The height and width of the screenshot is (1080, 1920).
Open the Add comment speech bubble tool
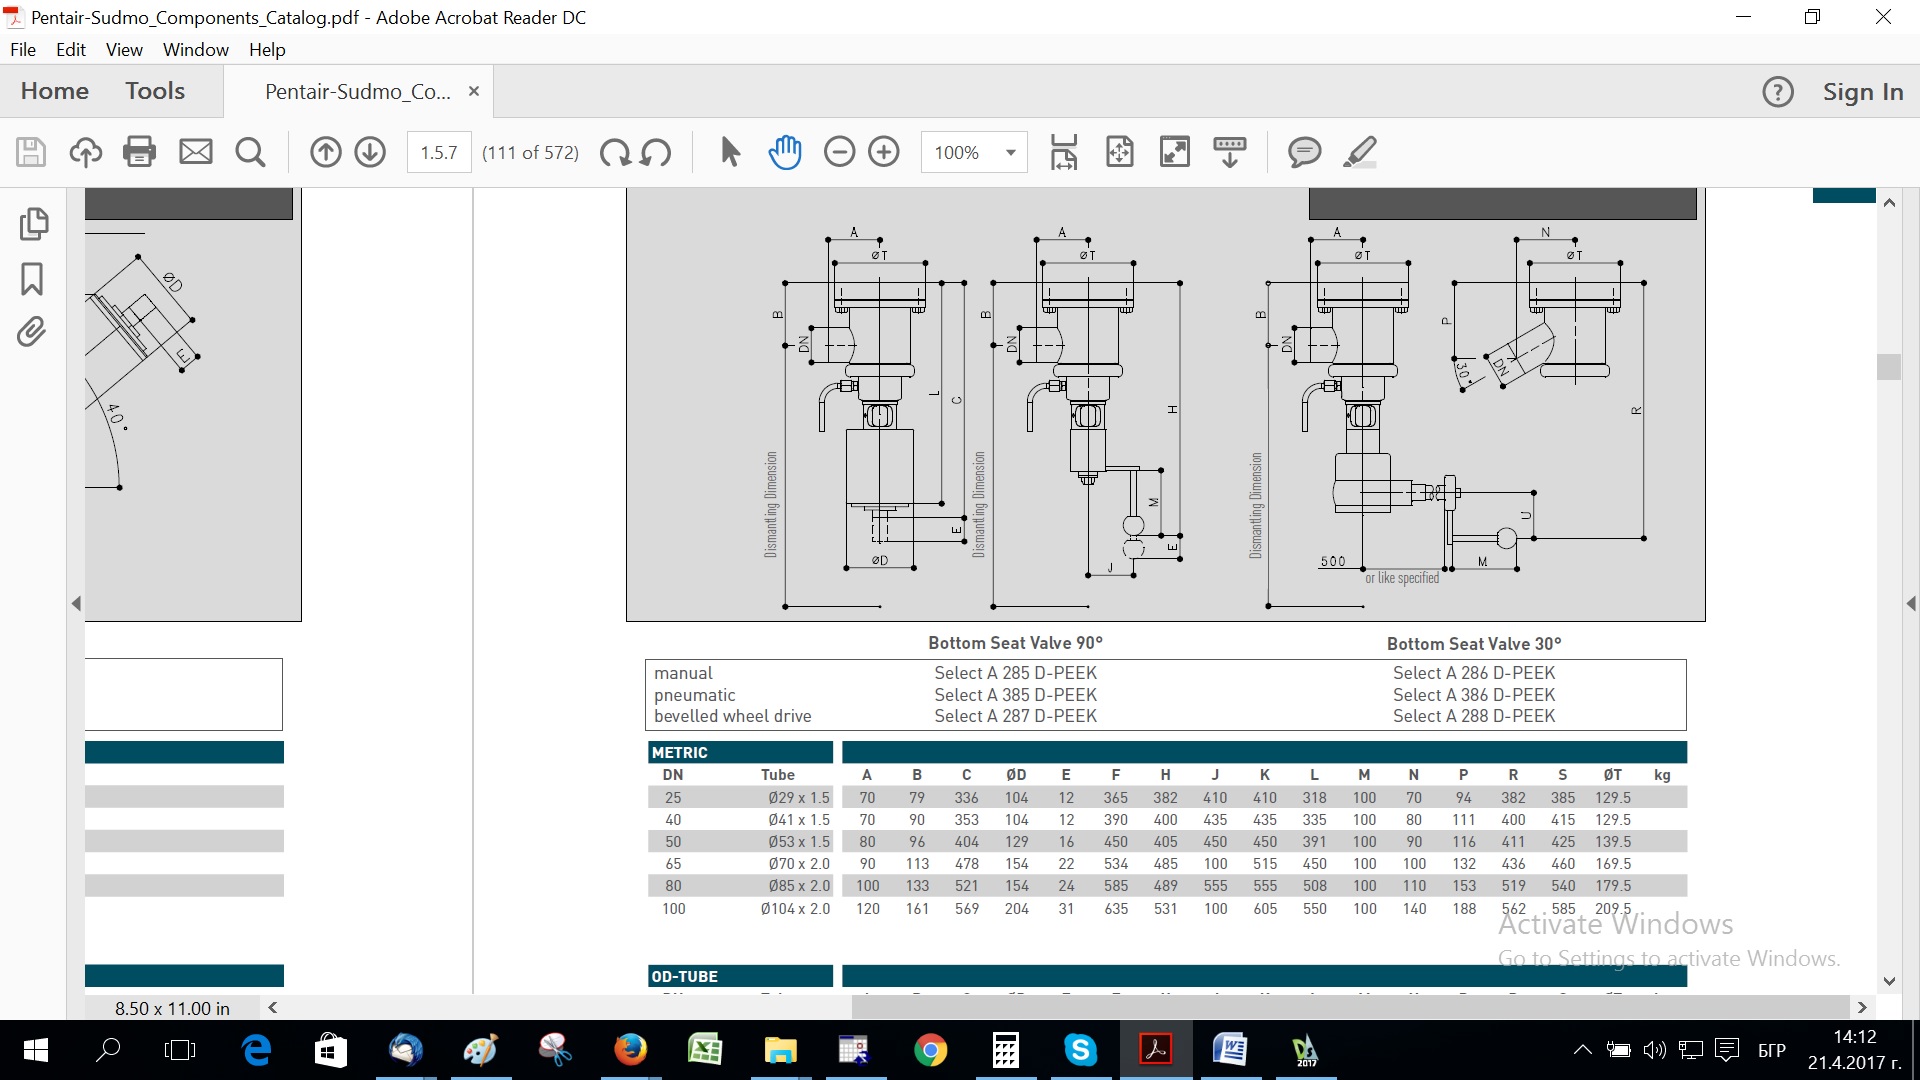(1304, 152)
